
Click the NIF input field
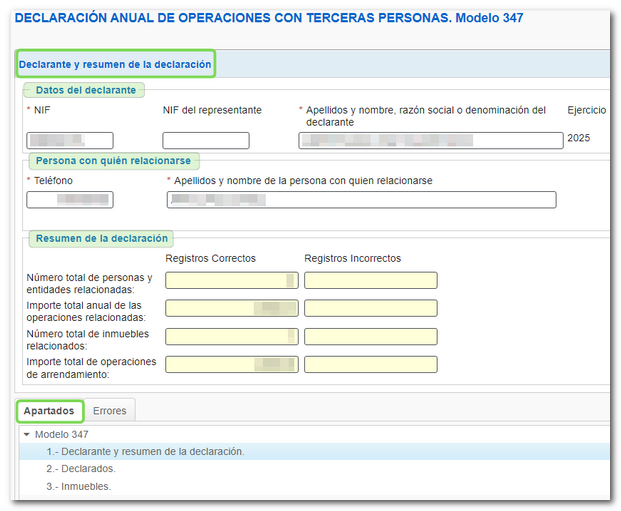click(70, 141)
